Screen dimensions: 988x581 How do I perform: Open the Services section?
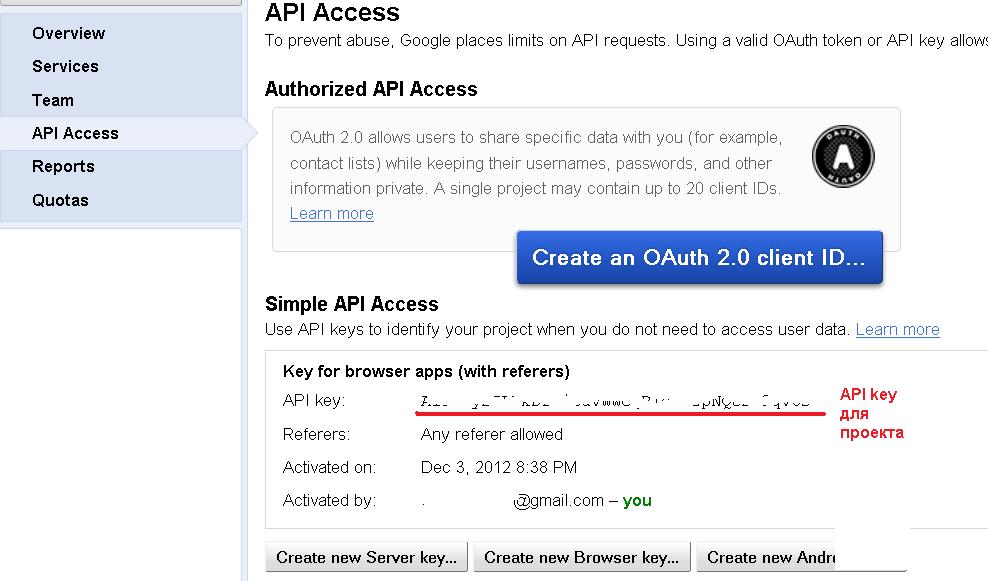[x=65, y=66]
